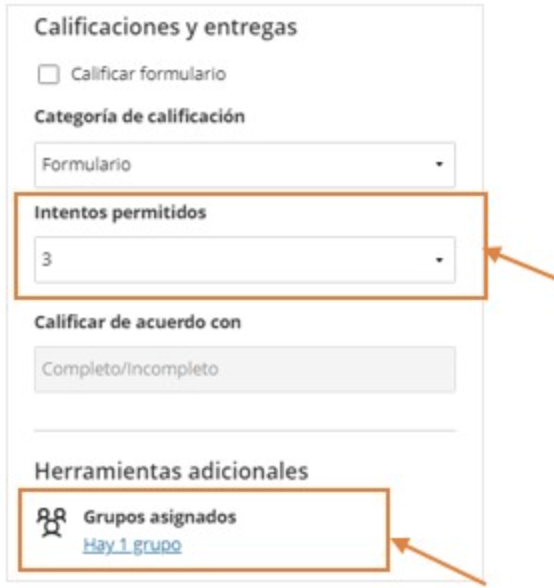Select the Formulario text inside the category box
Image resolution: width=554 pixels, height=588 pixels.
86,165
